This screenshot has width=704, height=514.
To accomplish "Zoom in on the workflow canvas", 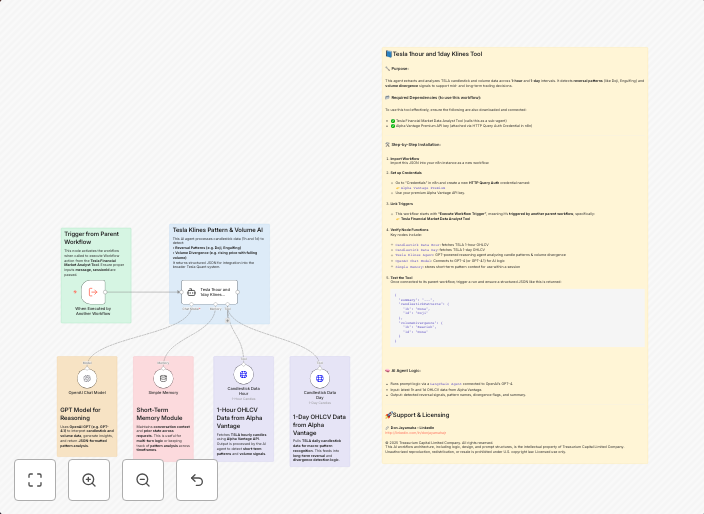I will (89, 480).
